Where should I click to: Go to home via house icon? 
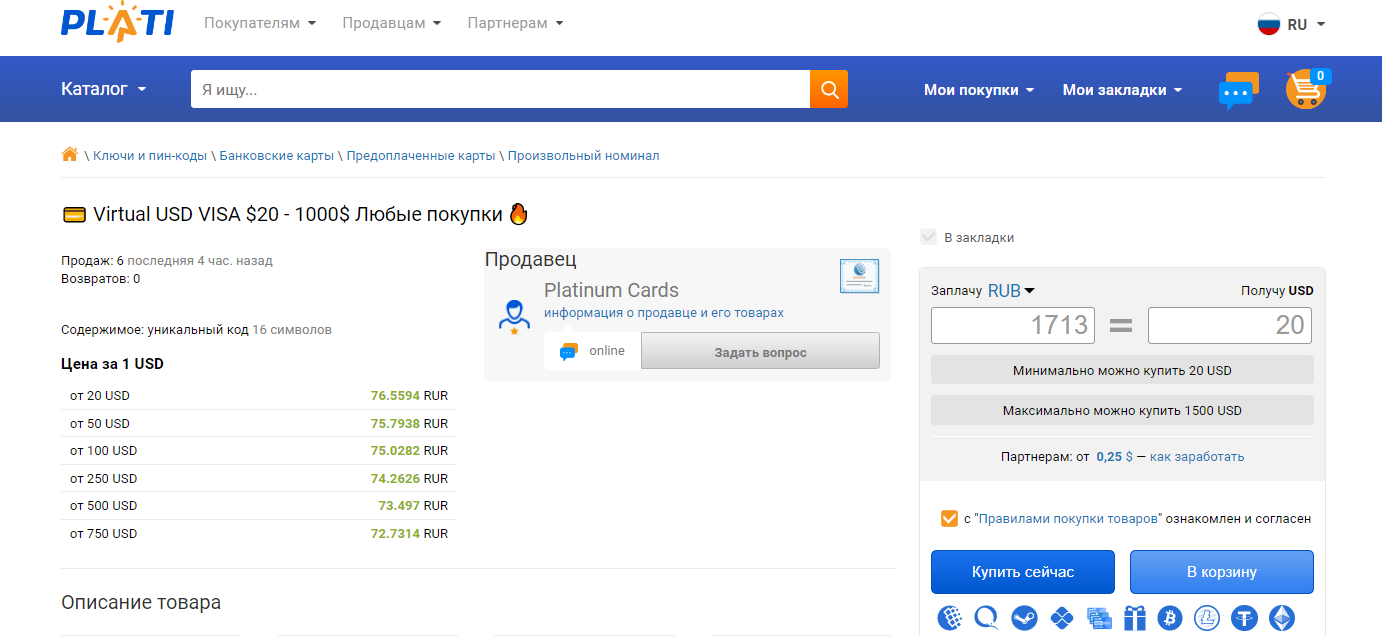click(x=69, y=155)
